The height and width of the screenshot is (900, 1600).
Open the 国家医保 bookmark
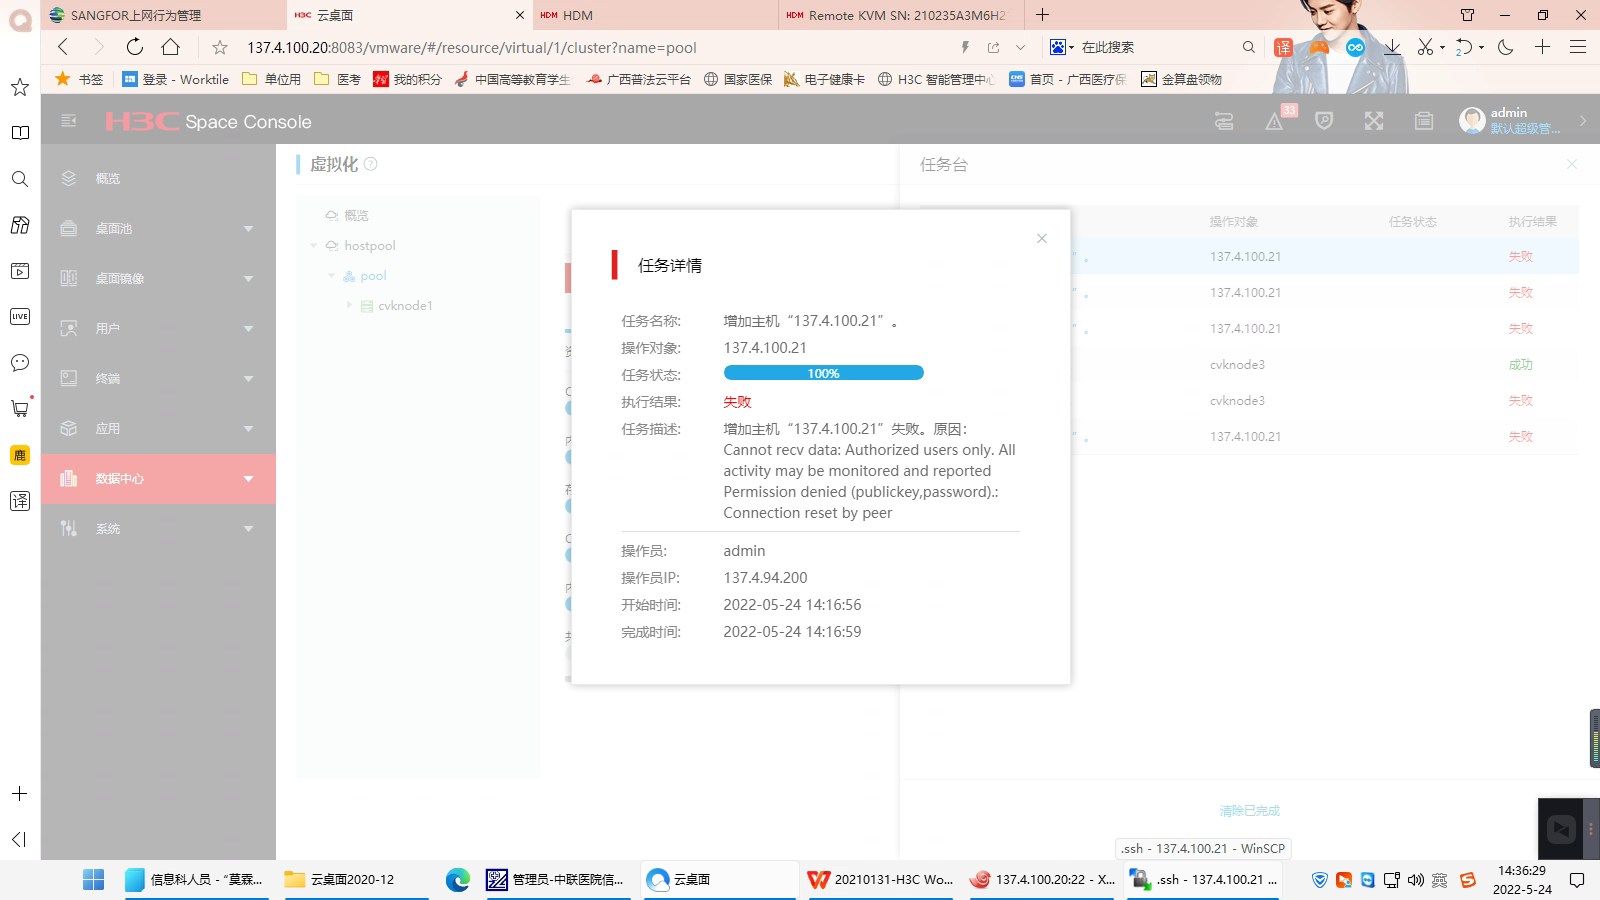pos(738,79)
